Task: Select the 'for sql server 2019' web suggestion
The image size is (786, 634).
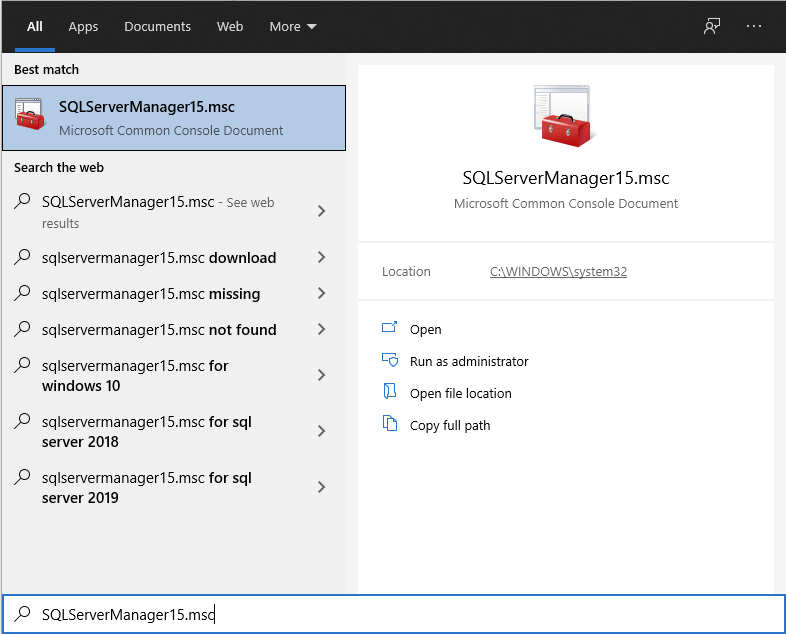Action: (x=147, y=488)
